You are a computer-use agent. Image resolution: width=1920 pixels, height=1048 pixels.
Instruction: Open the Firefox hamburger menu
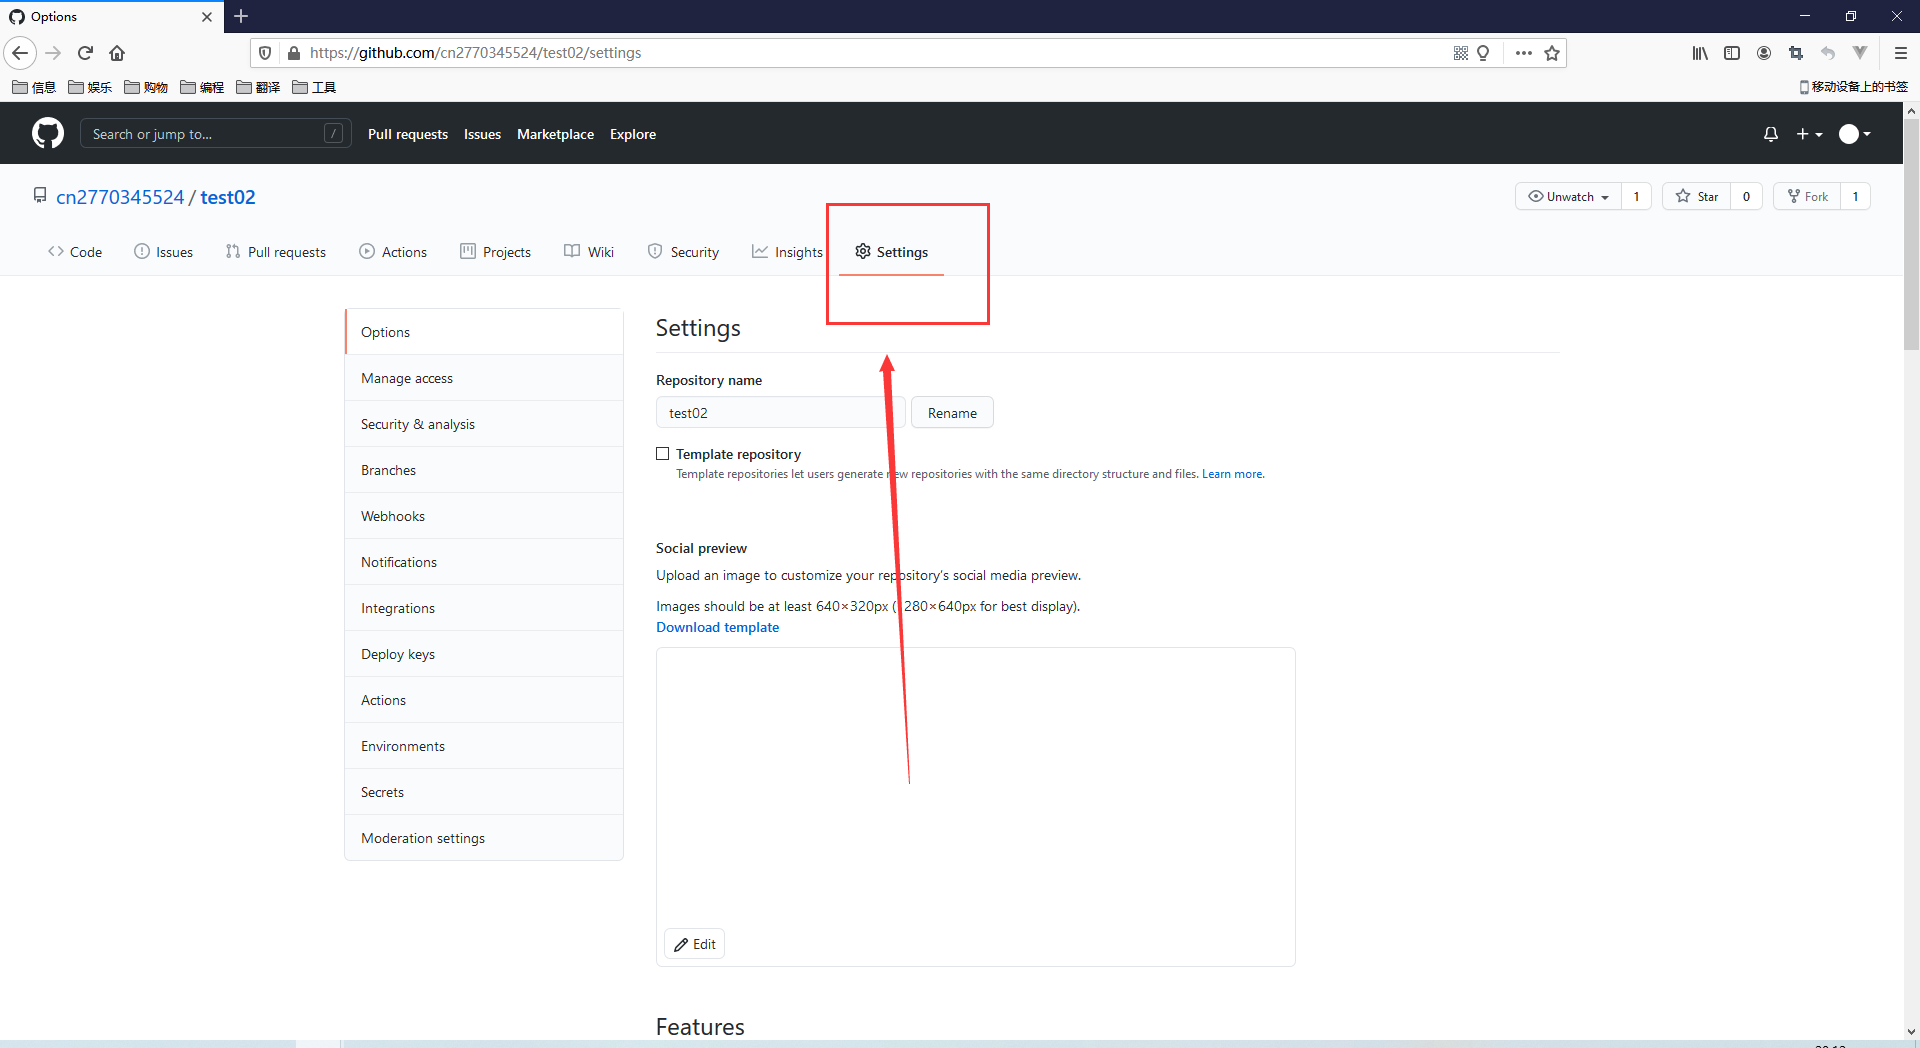click(1901, 53)
